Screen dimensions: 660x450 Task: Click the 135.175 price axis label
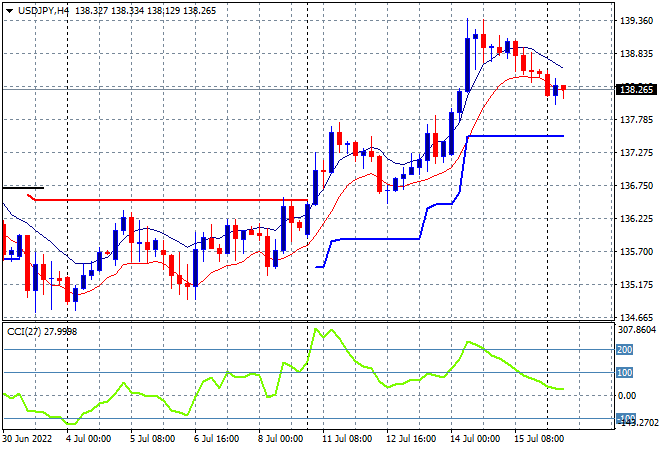(x=636, y=285)
